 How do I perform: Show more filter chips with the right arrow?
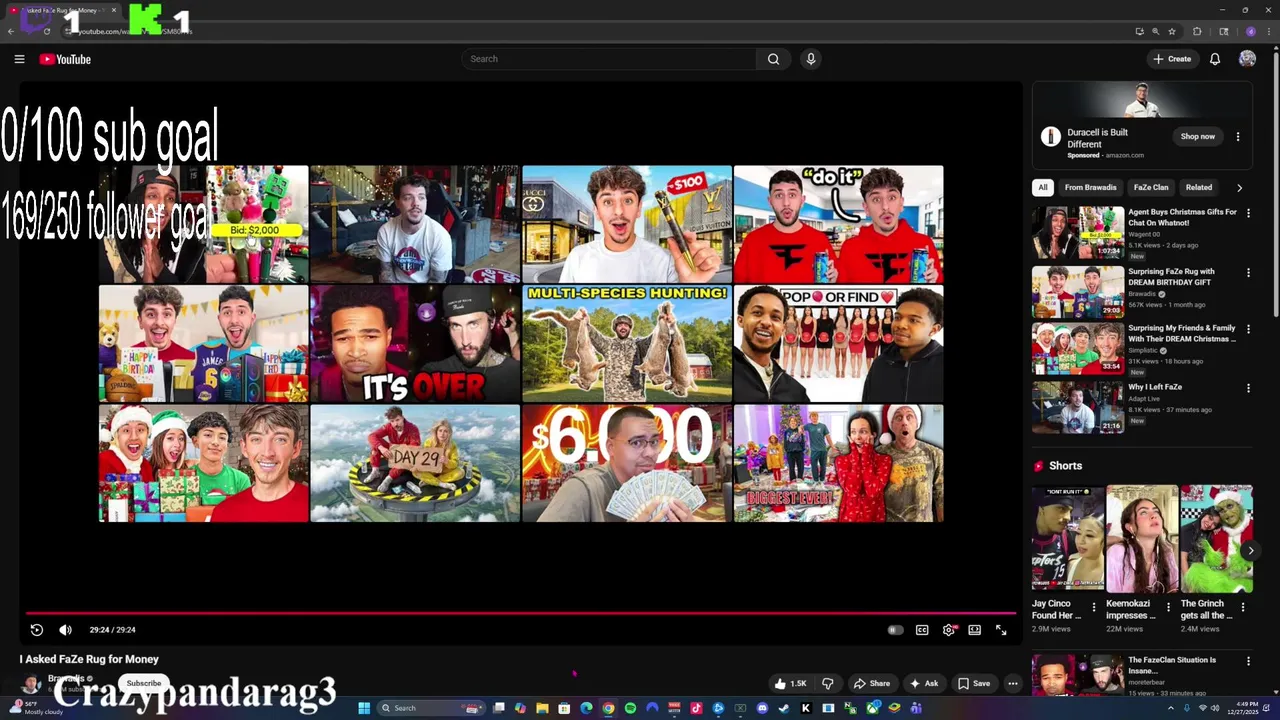pyautogui.click(x=1239, y=187)
